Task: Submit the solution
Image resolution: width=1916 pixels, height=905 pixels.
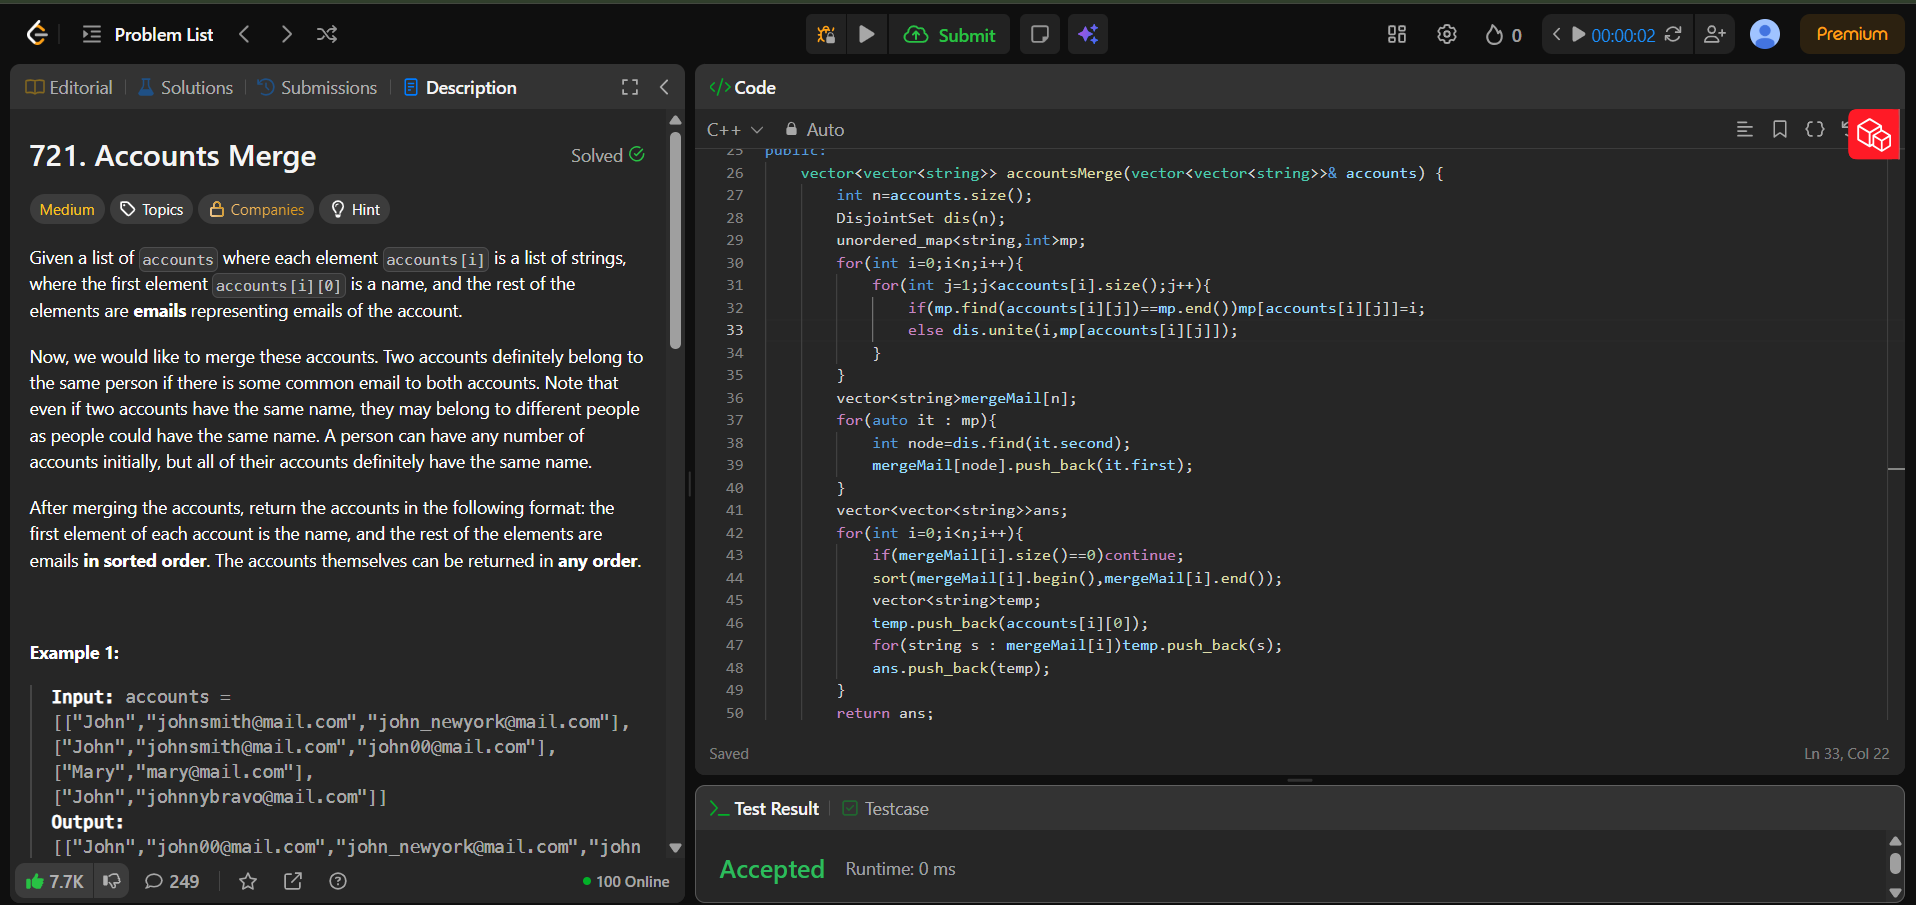Action: (x=950, y=35)
